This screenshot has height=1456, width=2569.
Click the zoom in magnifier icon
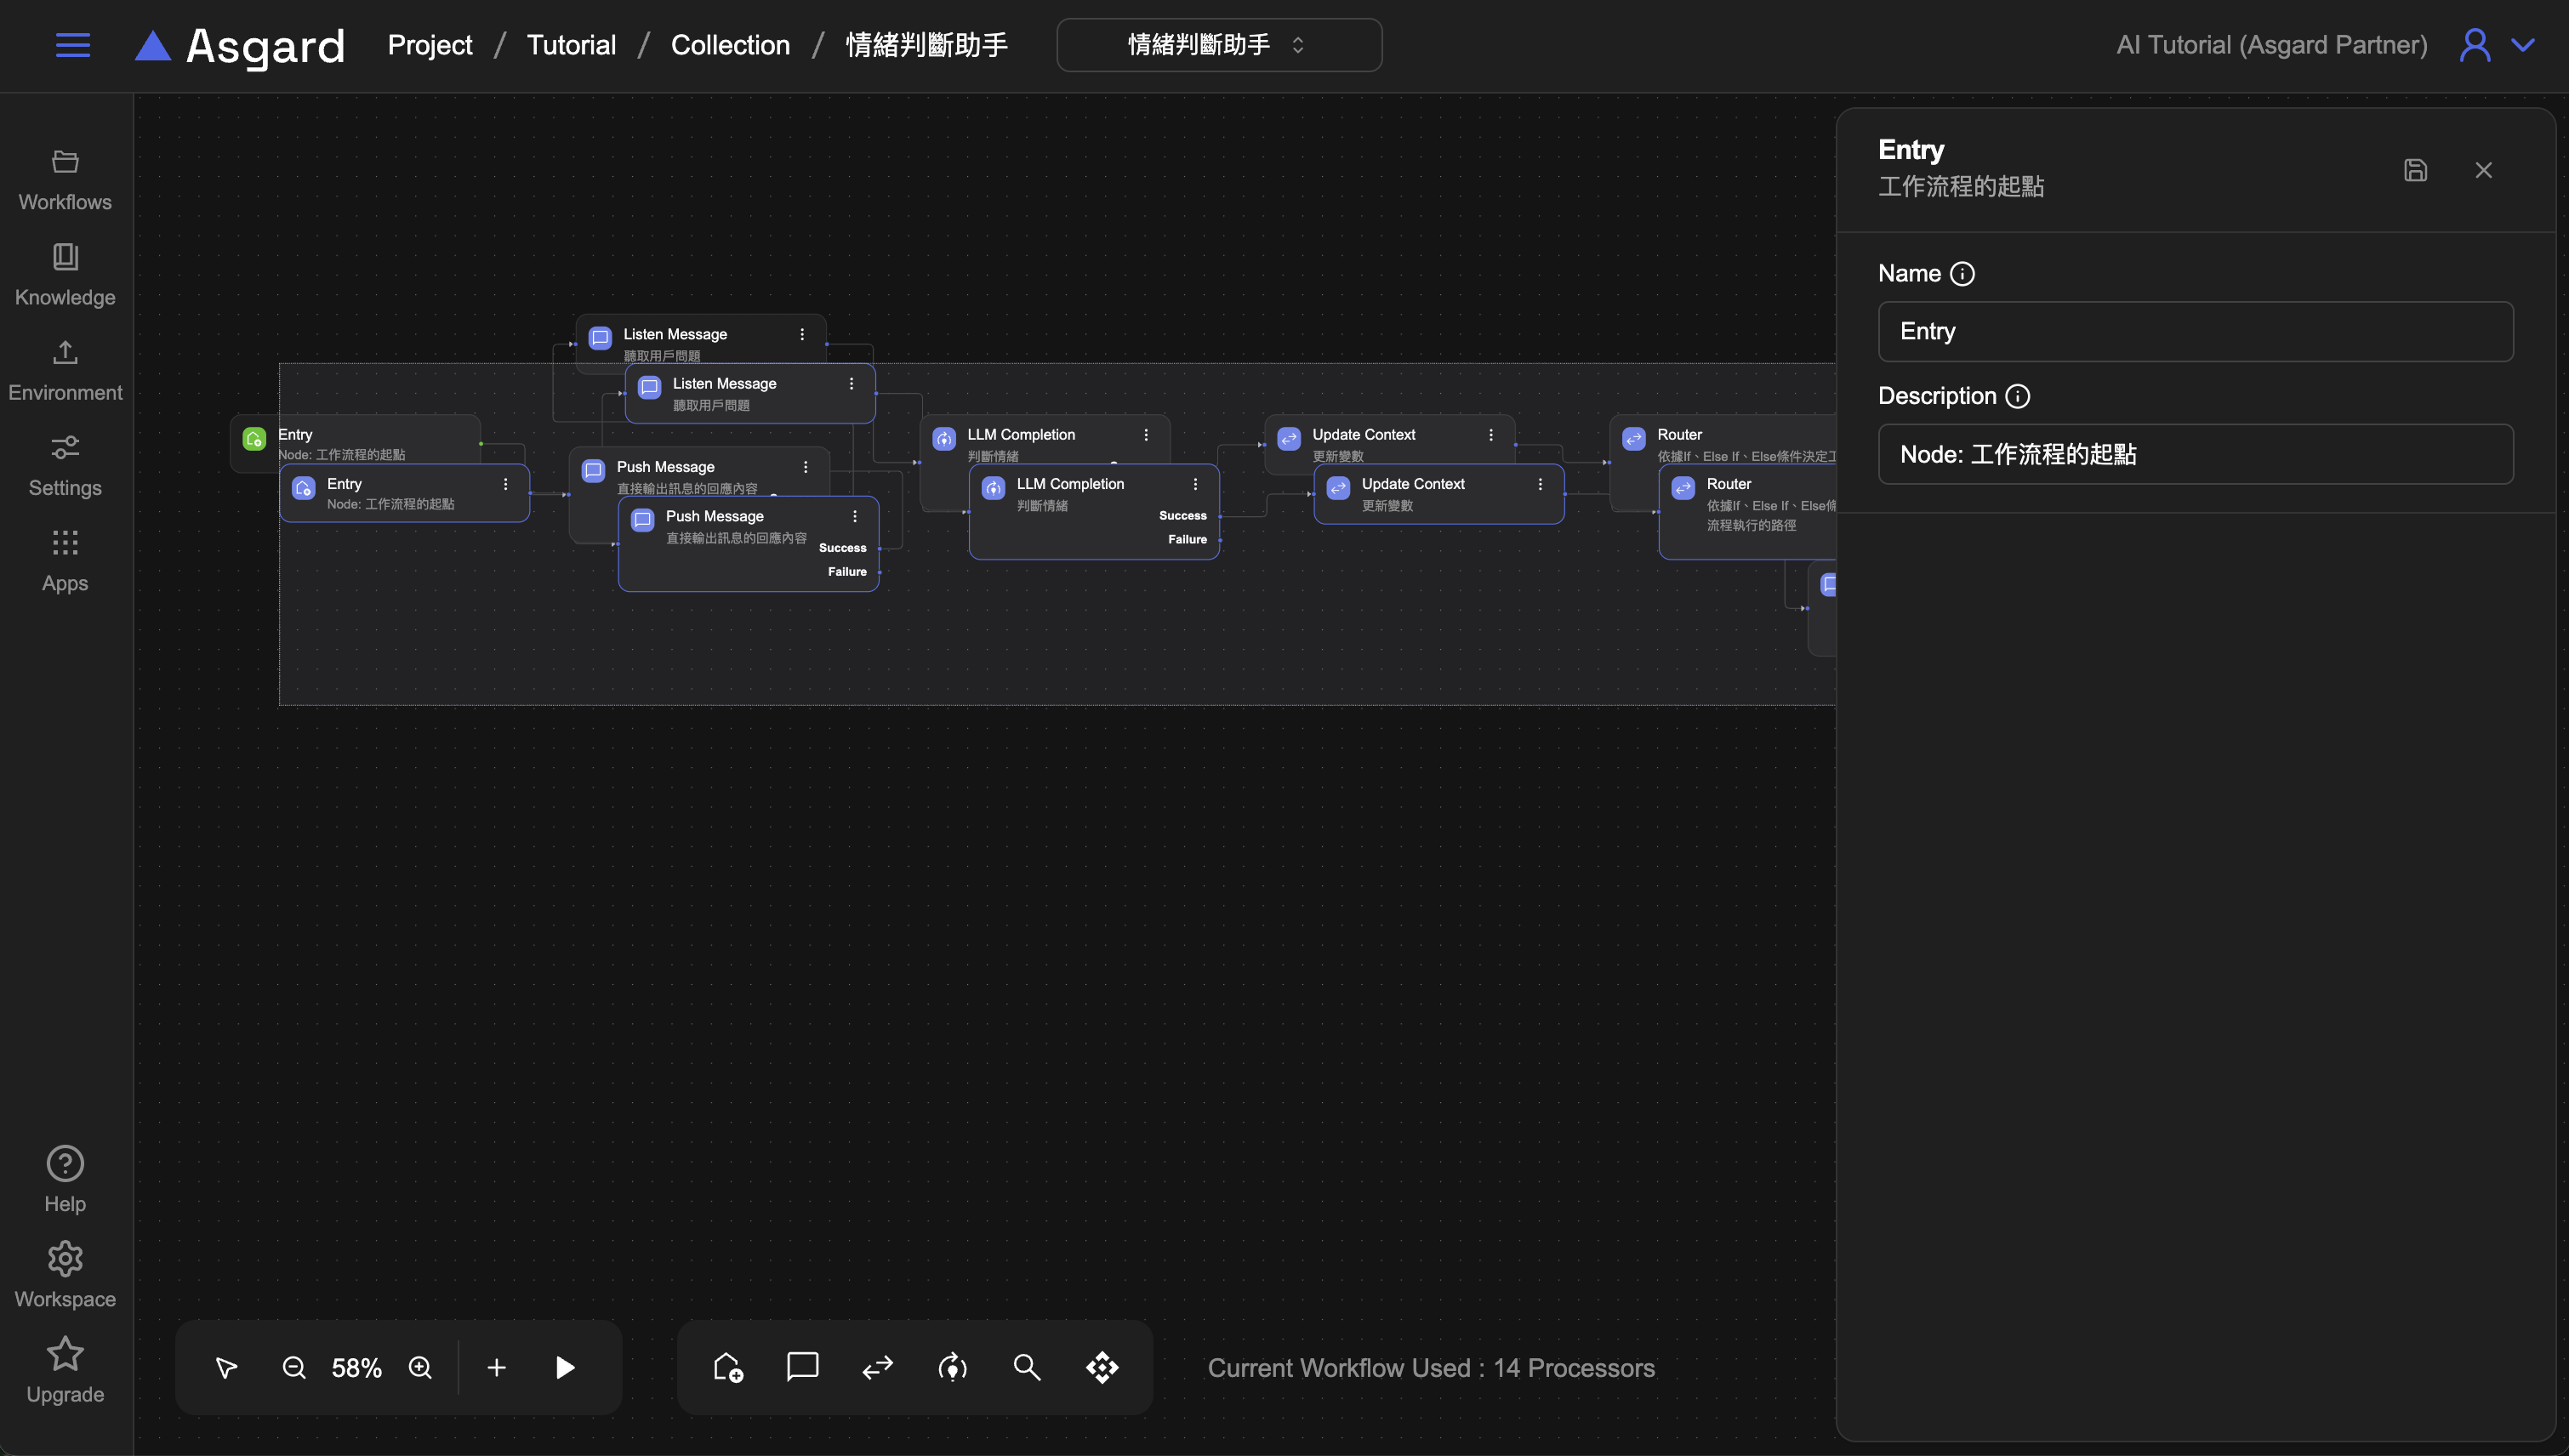[x=420, y=1367]
